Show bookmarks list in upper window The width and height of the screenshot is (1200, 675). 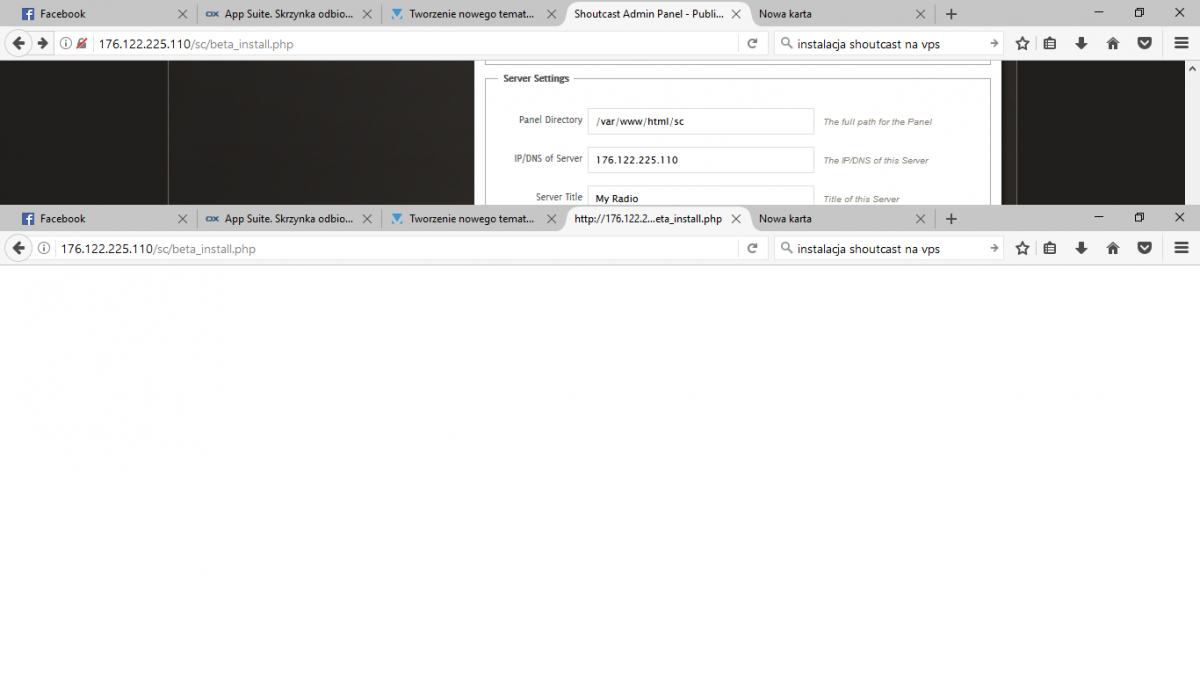[x=1050, y=44]
